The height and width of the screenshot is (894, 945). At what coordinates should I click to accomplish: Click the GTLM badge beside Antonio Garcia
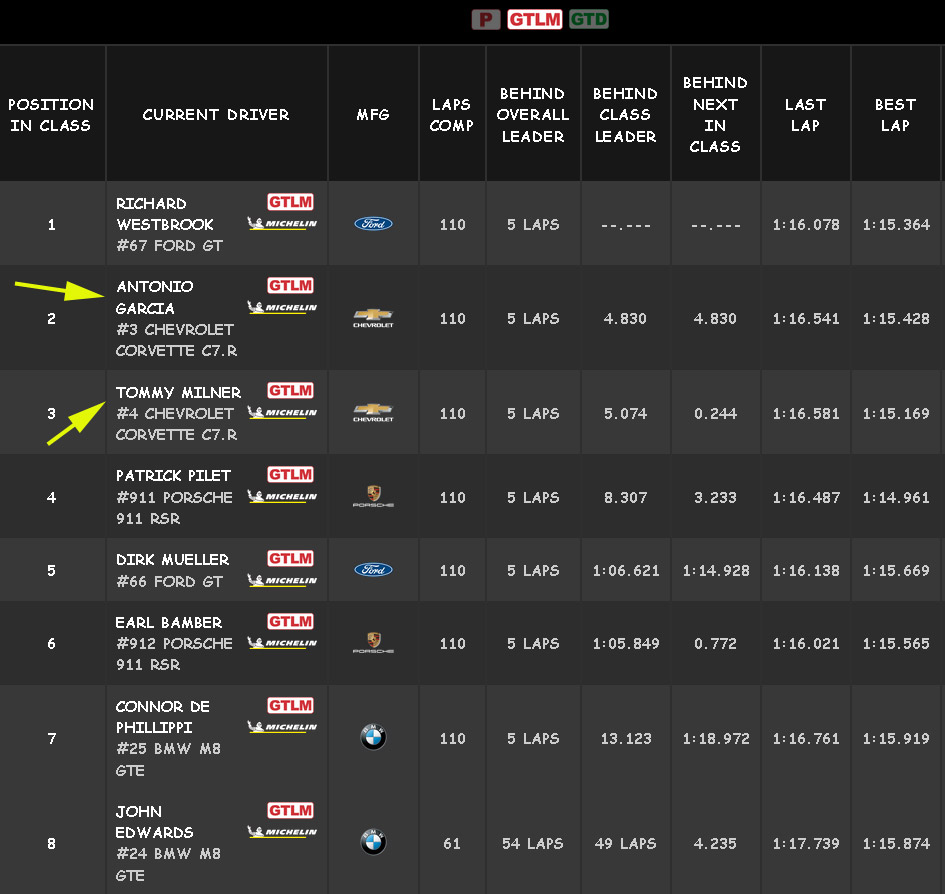pos(290,285)
